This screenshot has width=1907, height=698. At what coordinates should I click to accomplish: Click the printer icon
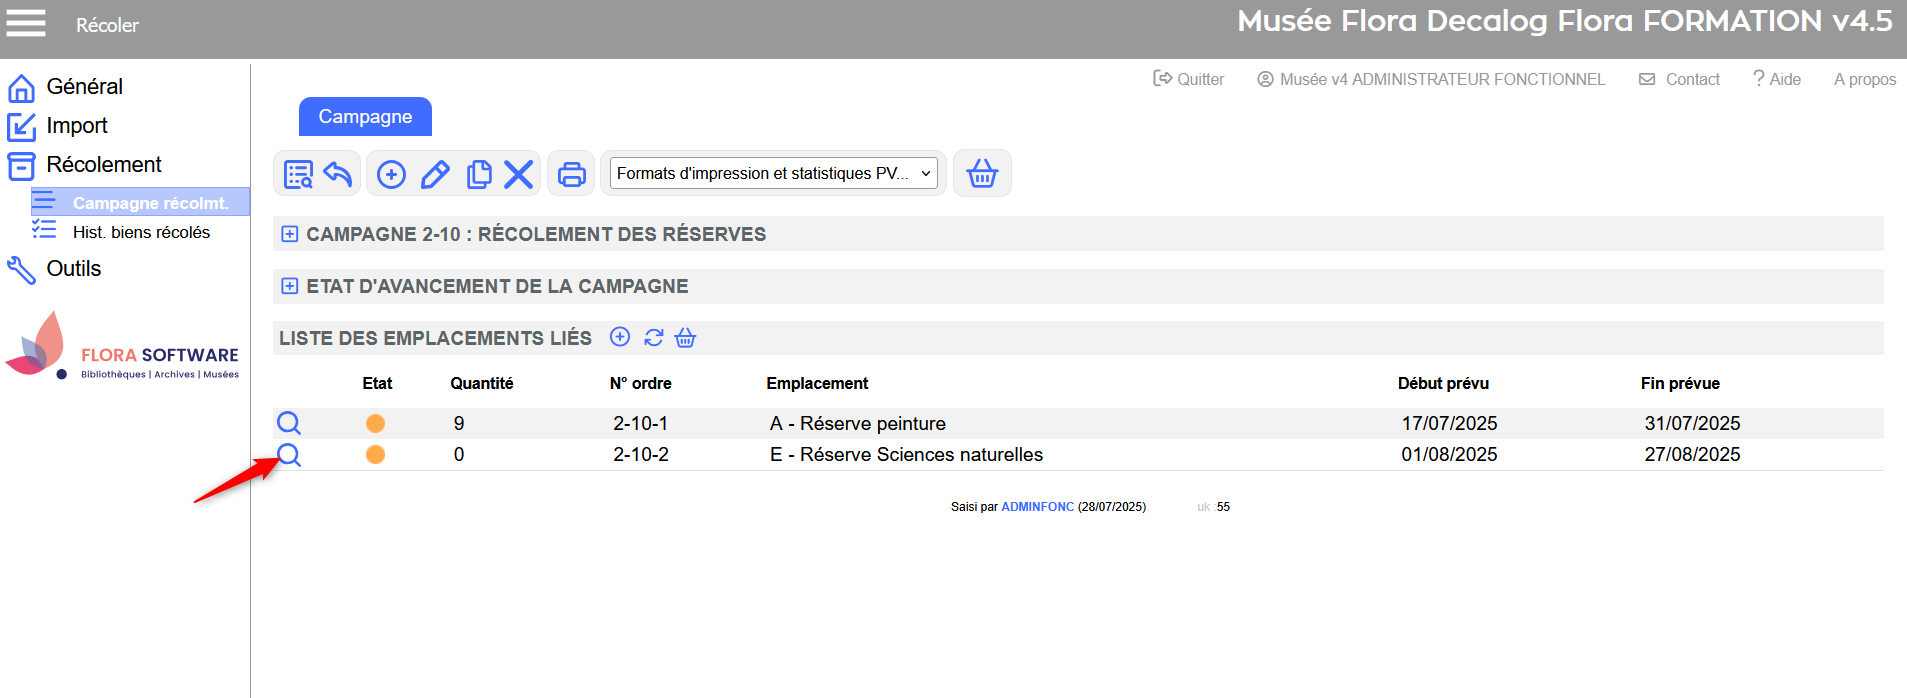[x=571, y=174]
